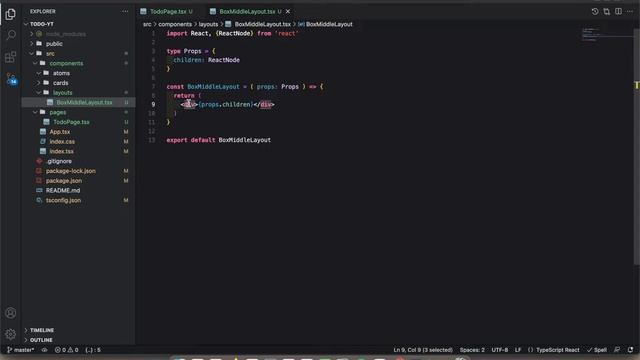Click UTF-8 encoding selector
This screenshot has width=640, height=360.
coord(500,350)
